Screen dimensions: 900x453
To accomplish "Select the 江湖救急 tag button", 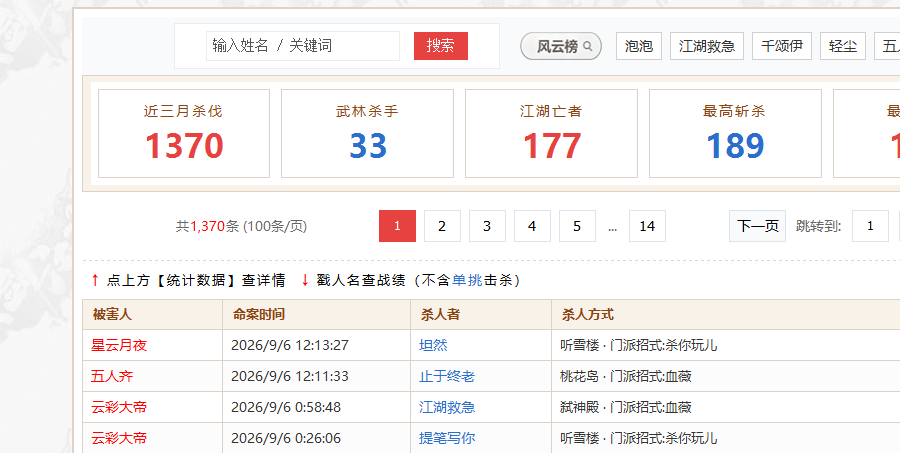I will coord(707,46).
